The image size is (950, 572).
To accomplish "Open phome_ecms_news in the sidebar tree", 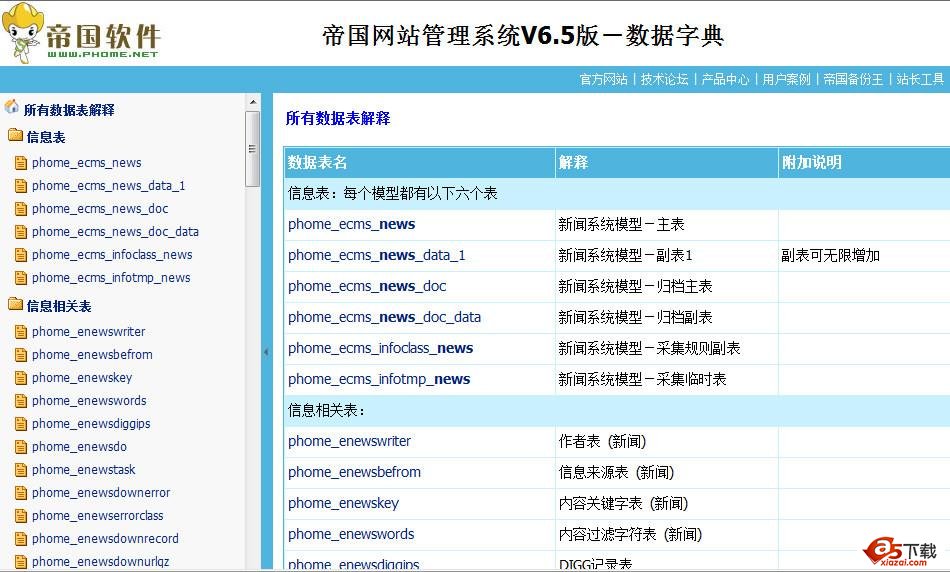I will (x=87, y=162).
